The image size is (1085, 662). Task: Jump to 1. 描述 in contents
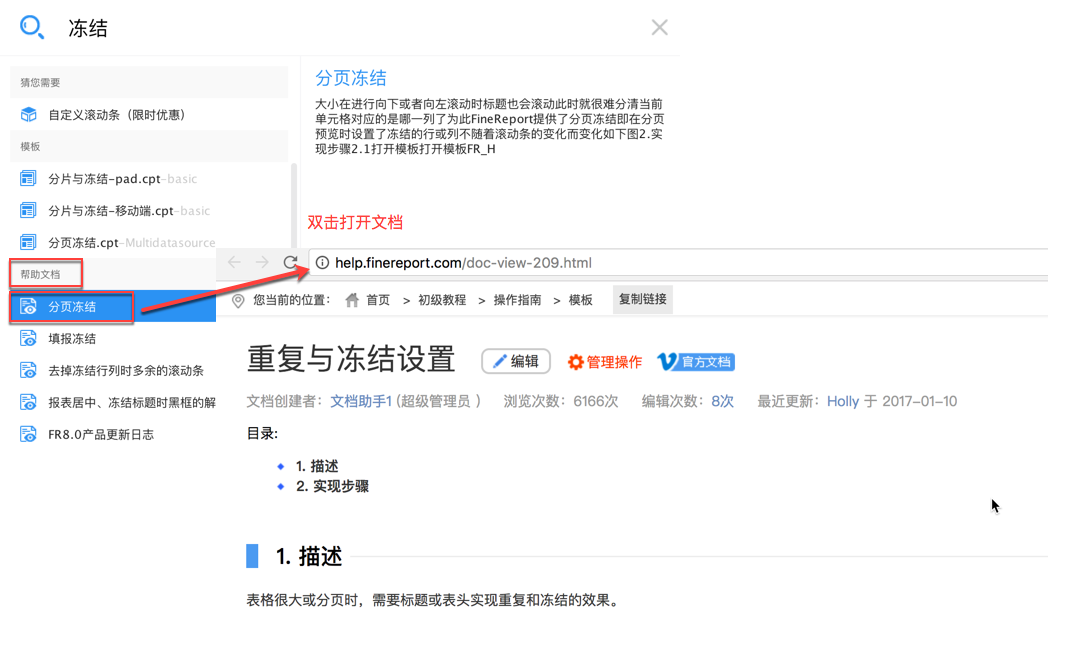point(317,466)
